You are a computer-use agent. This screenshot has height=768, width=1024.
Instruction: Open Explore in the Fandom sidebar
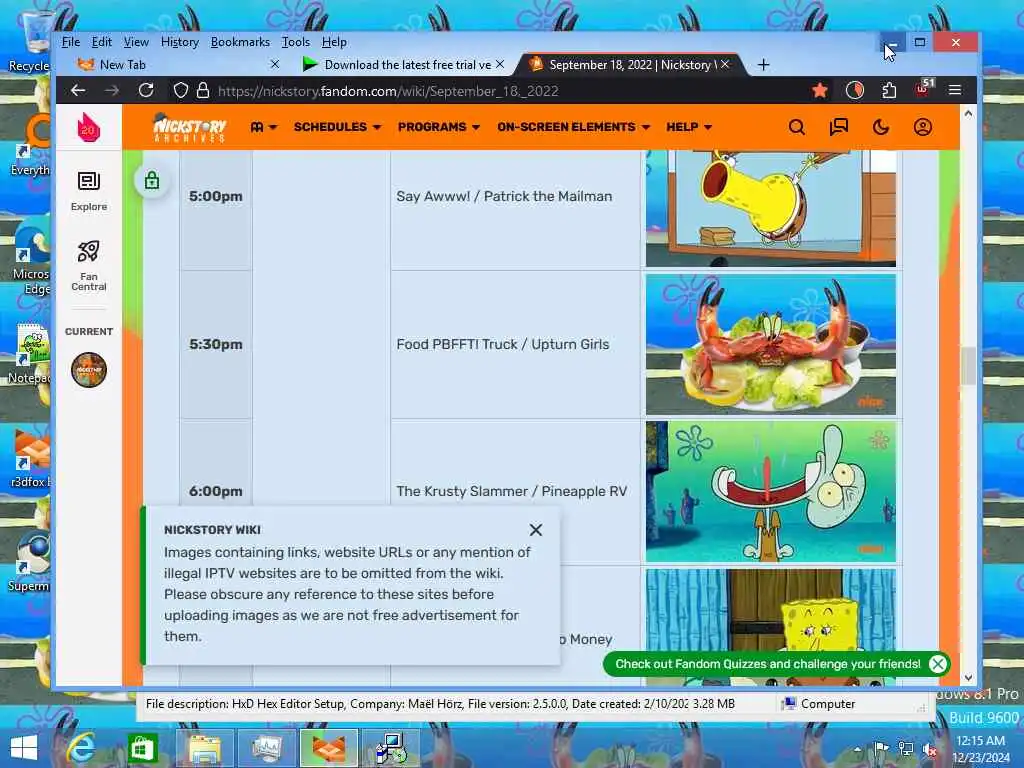[89, 191]
